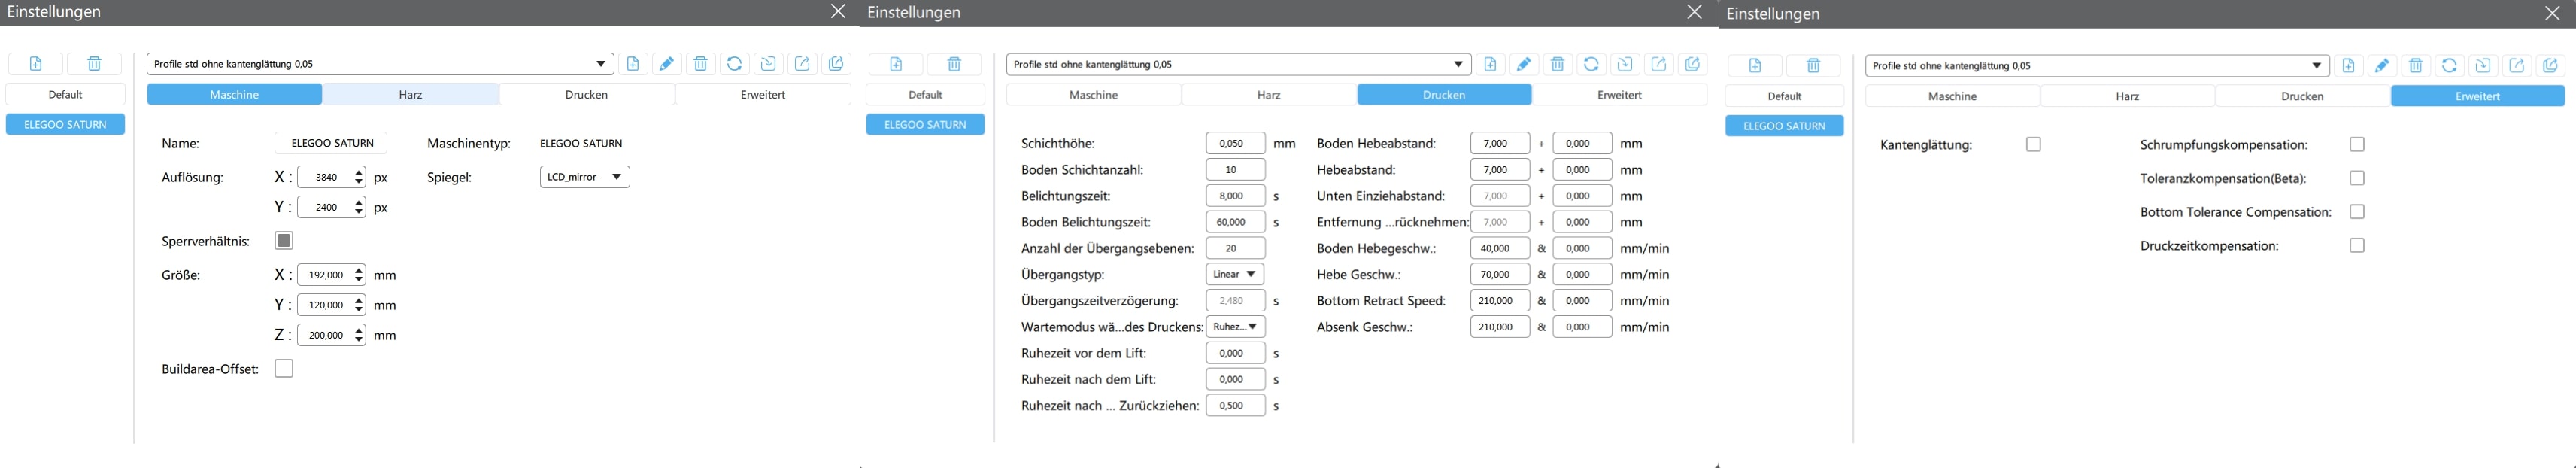2576x468 pixels.
Task: Click delete-machine trash icon above Default in rightmost window
Action: tap(1813, 66)
